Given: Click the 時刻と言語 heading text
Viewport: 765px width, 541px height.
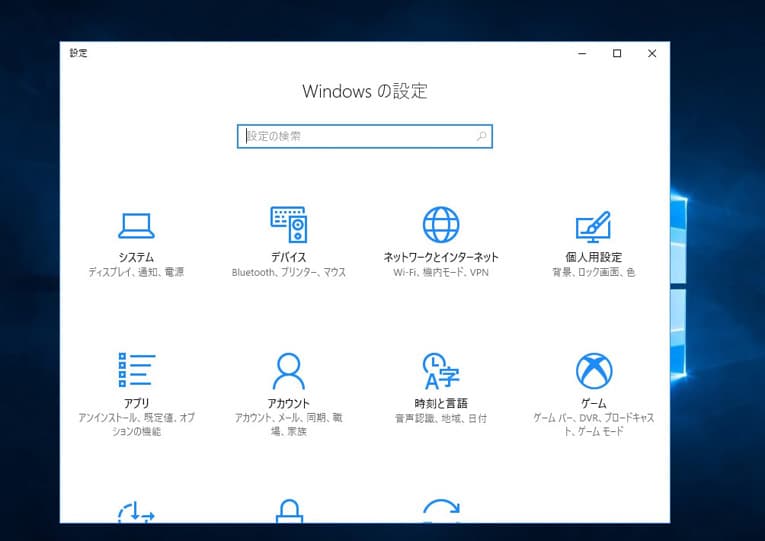Looking at the screenshot, I should (x=441, y=402).
